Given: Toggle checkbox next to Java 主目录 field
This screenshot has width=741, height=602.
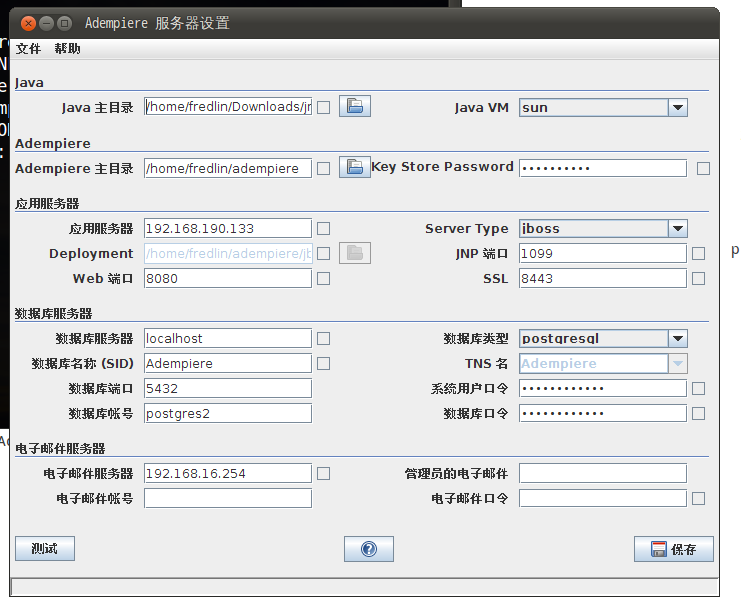Looking at the screenshot, I should [324, 108].
